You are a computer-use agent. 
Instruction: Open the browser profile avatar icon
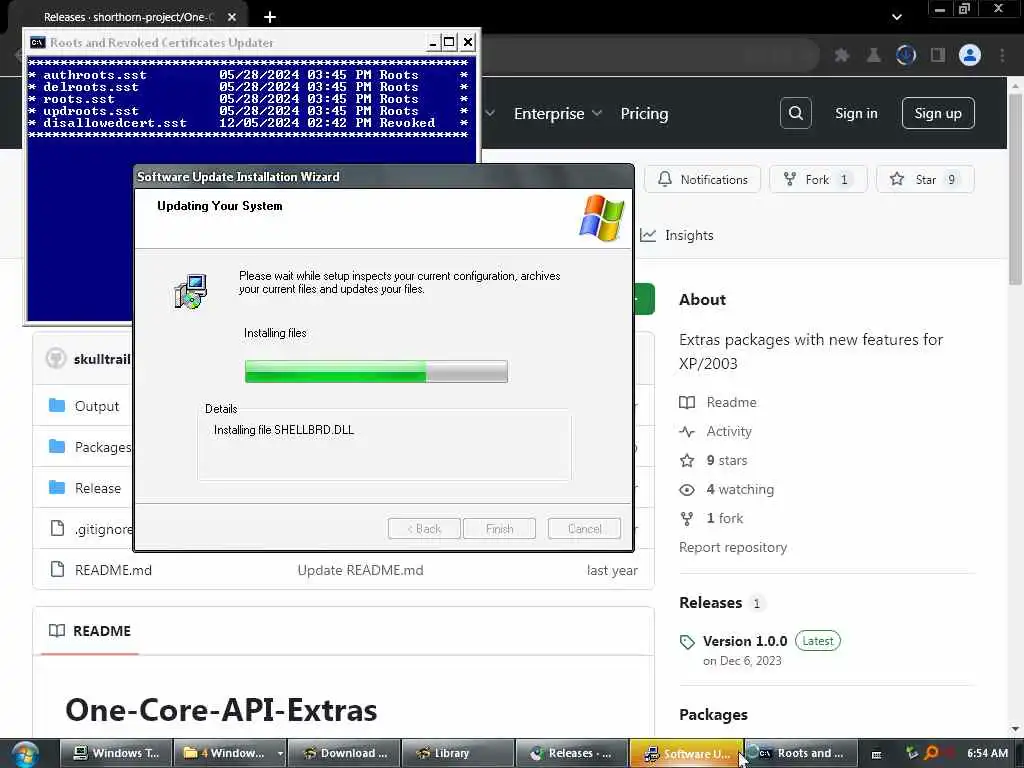[970, 55]
